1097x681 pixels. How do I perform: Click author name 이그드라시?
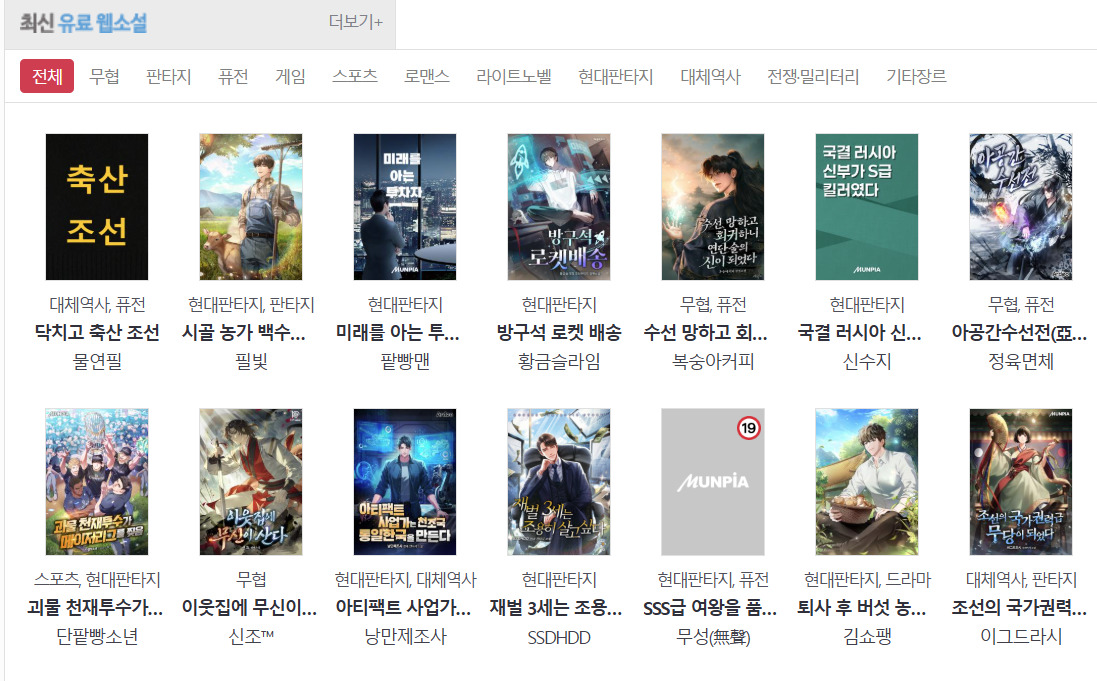(x=1021, y=637)
